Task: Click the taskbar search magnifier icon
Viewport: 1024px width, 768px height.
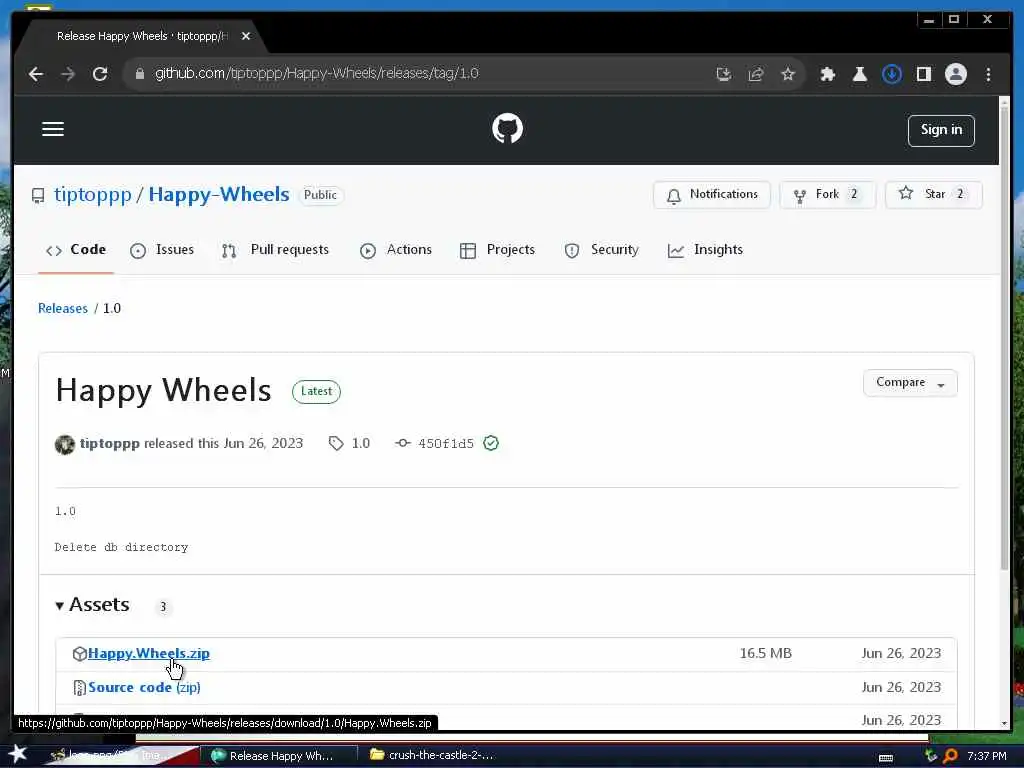Action: (x=950, y=756)
